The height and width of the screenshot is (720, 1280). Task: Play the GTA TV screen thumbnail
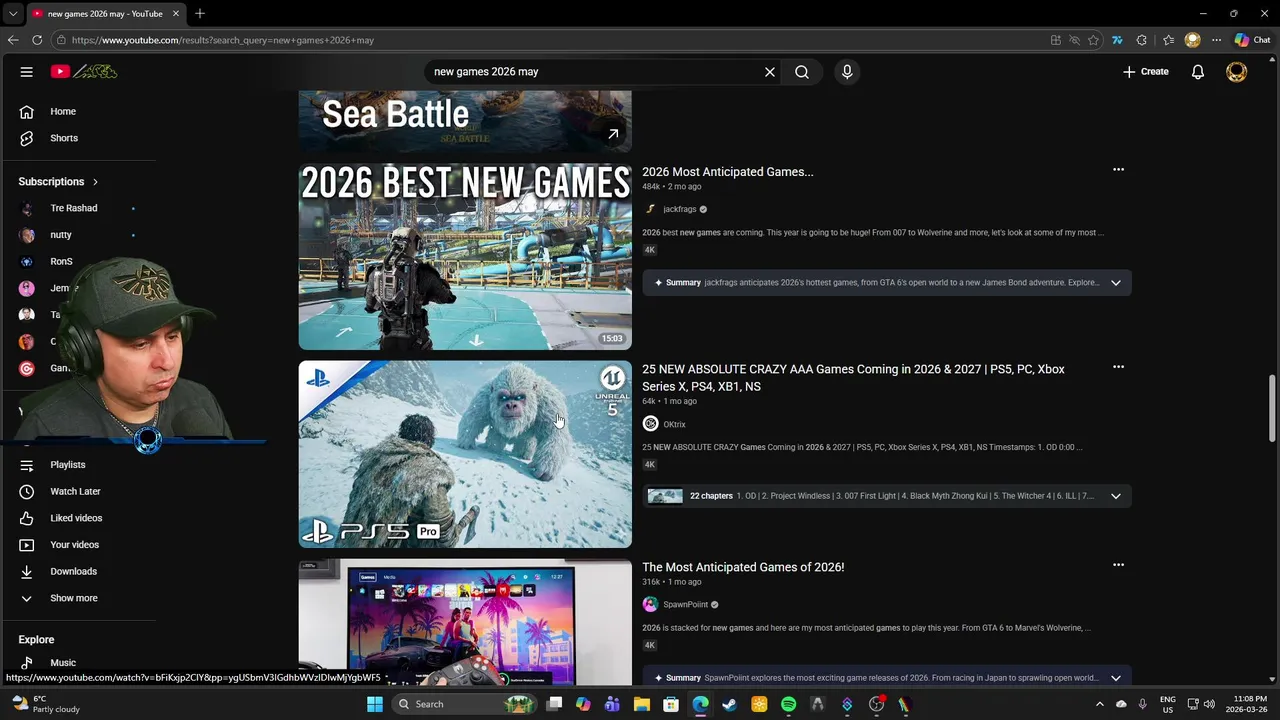click(x=465, y=622)
